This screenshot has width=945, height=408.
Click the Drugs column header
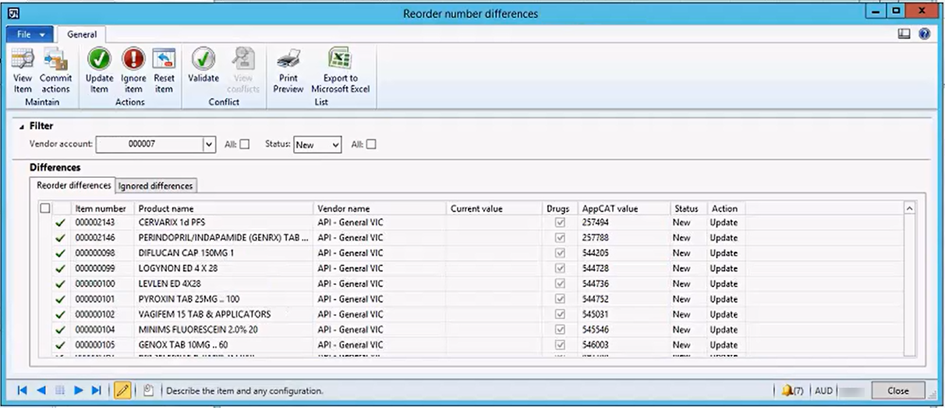[560, 209]
